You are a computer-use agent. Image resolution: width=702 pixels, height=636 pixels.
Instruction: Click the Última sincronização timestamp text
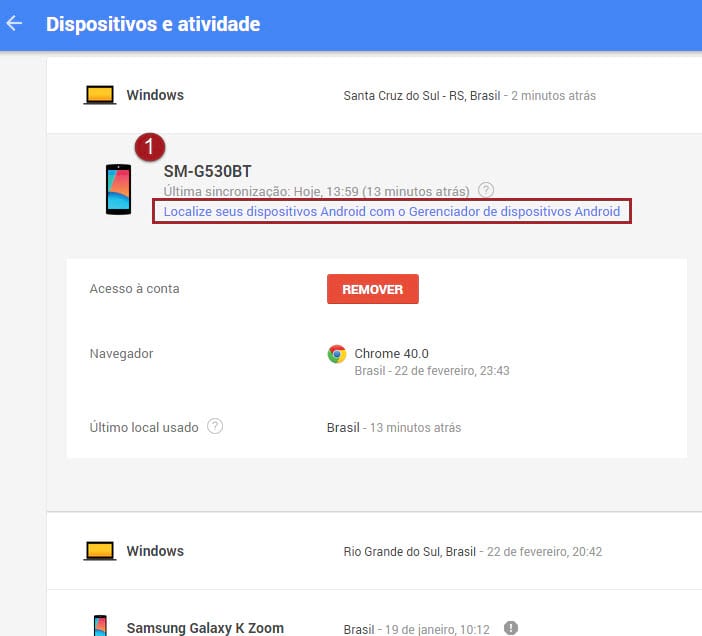click(316, 192)
